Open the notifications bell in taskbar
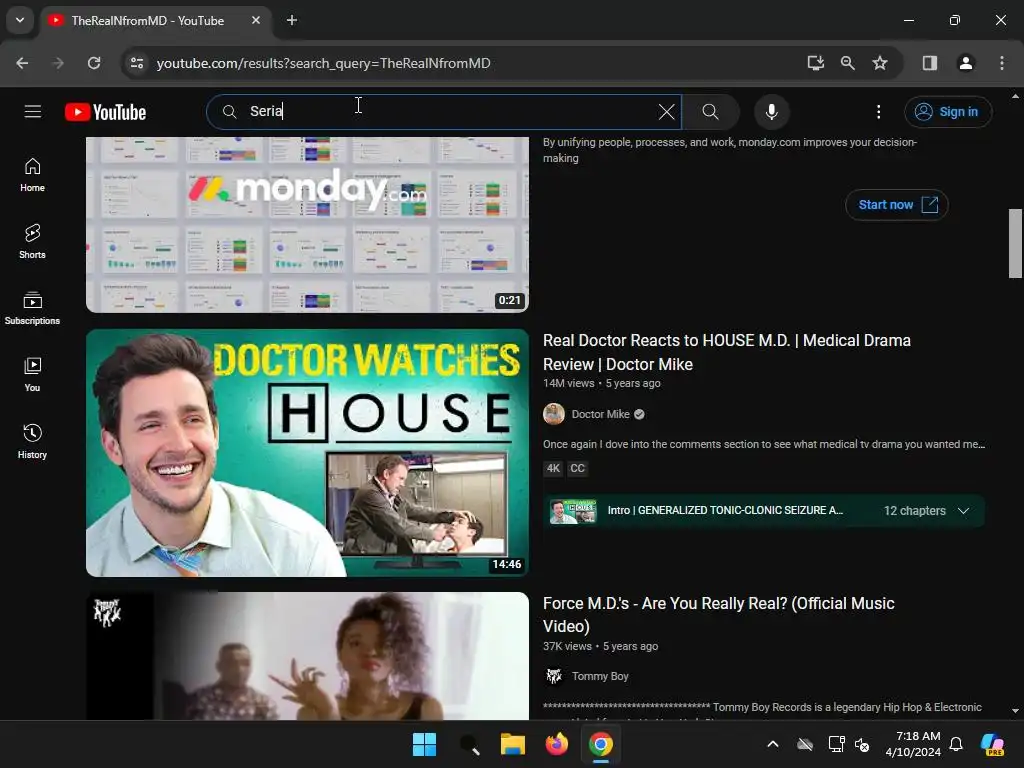1024x768 pixels. point(956,744)
